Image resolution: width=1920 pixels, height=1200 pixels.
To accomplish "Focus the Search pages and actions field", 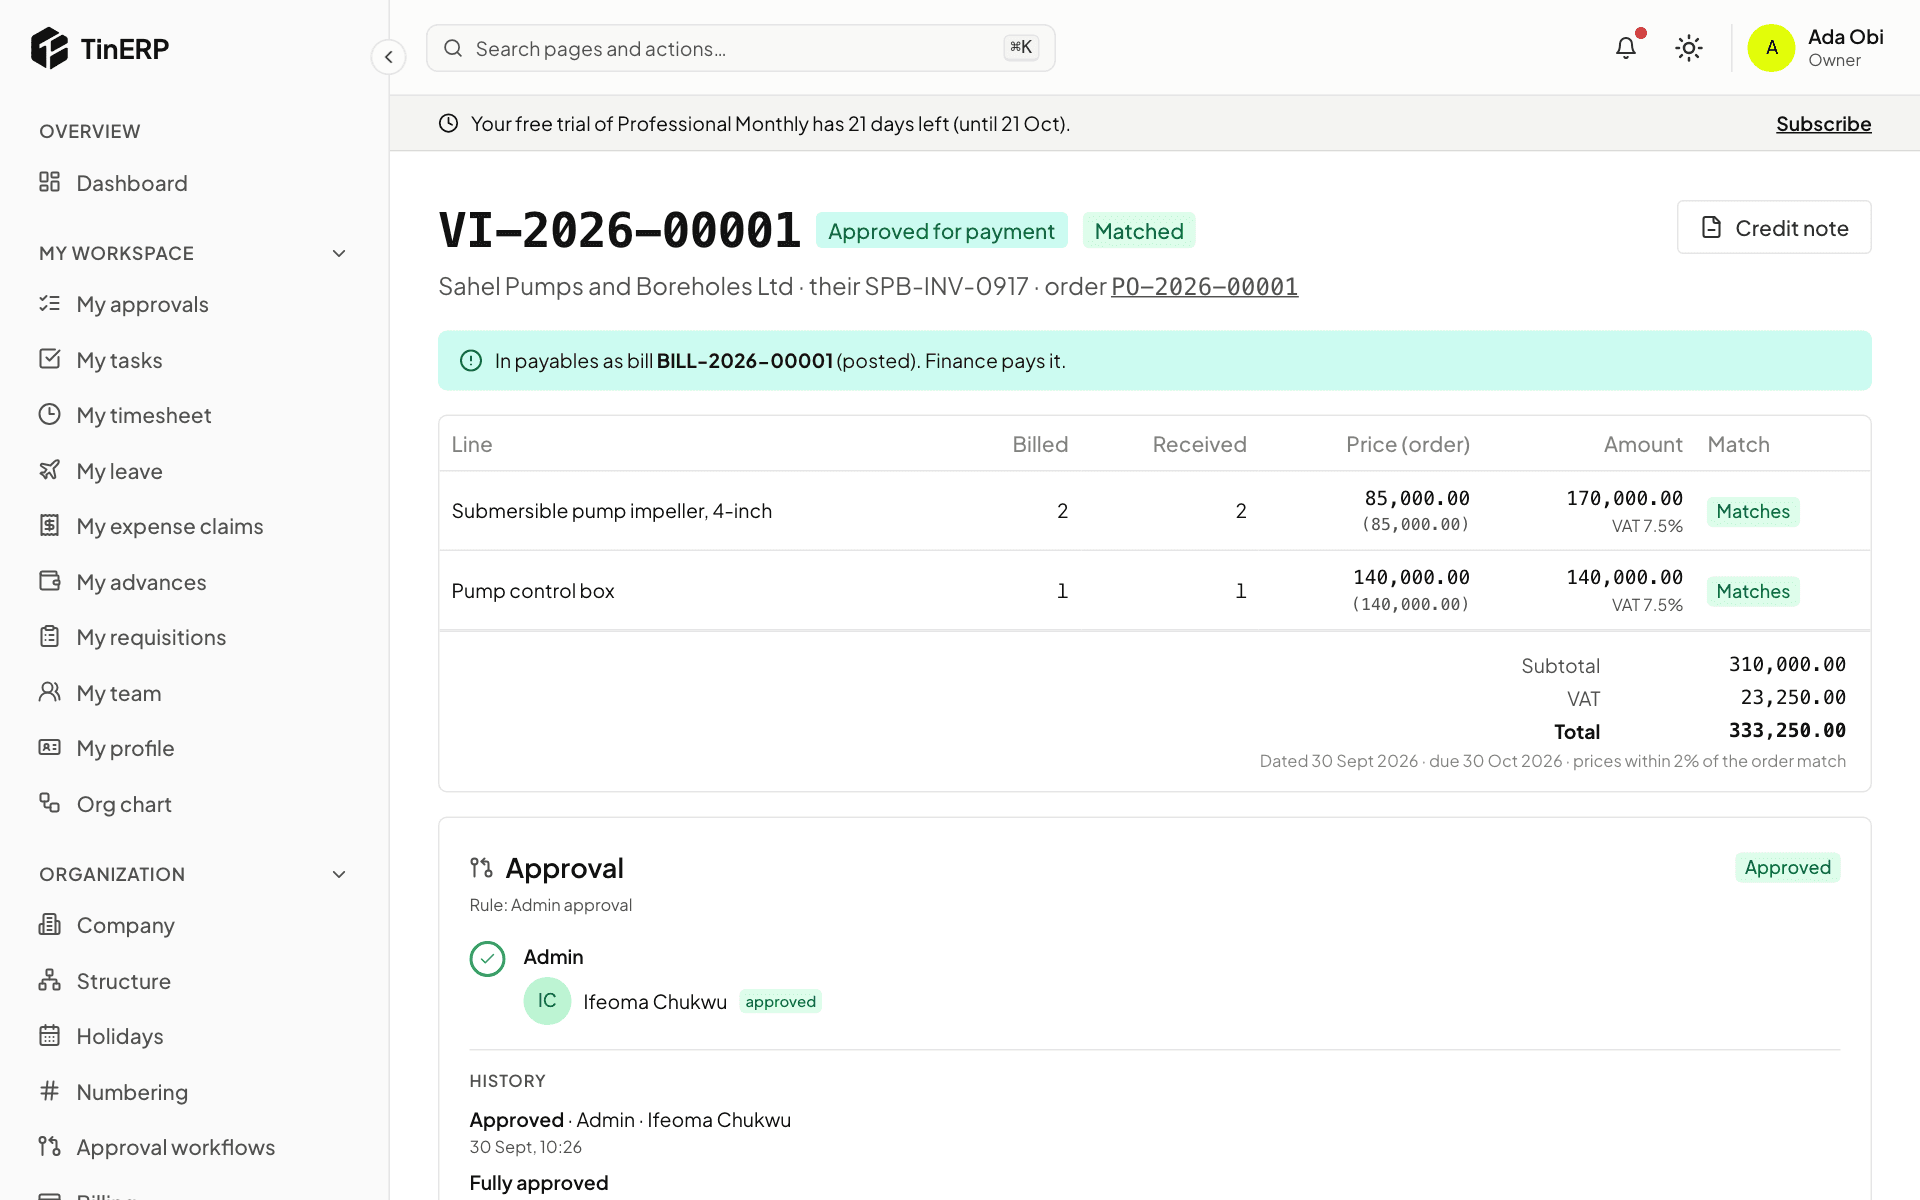I will pos(740,48).
